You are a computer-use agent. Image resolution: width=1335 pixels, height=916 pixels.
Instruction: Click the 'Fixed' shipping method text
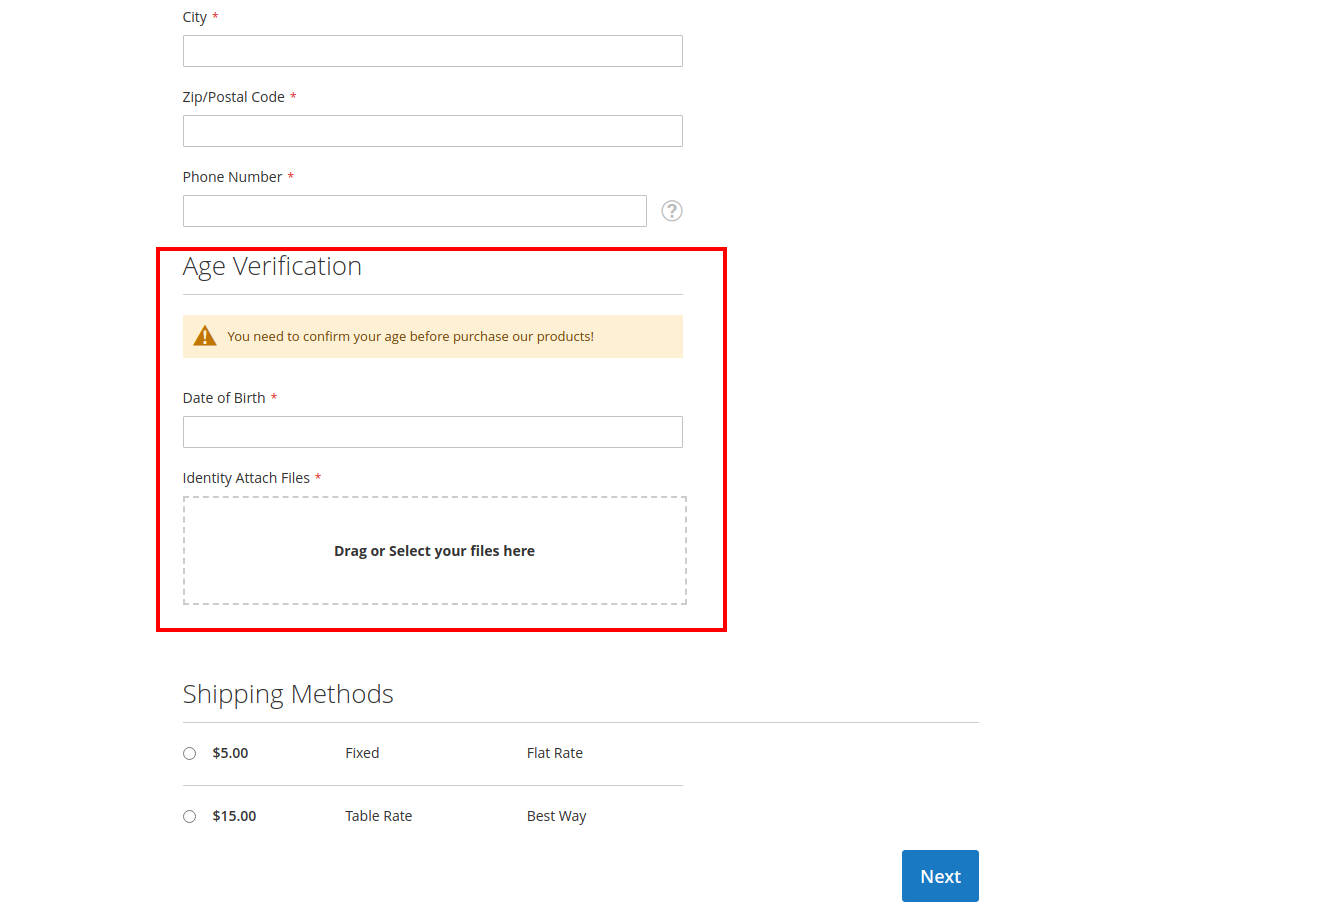[362, 753]
